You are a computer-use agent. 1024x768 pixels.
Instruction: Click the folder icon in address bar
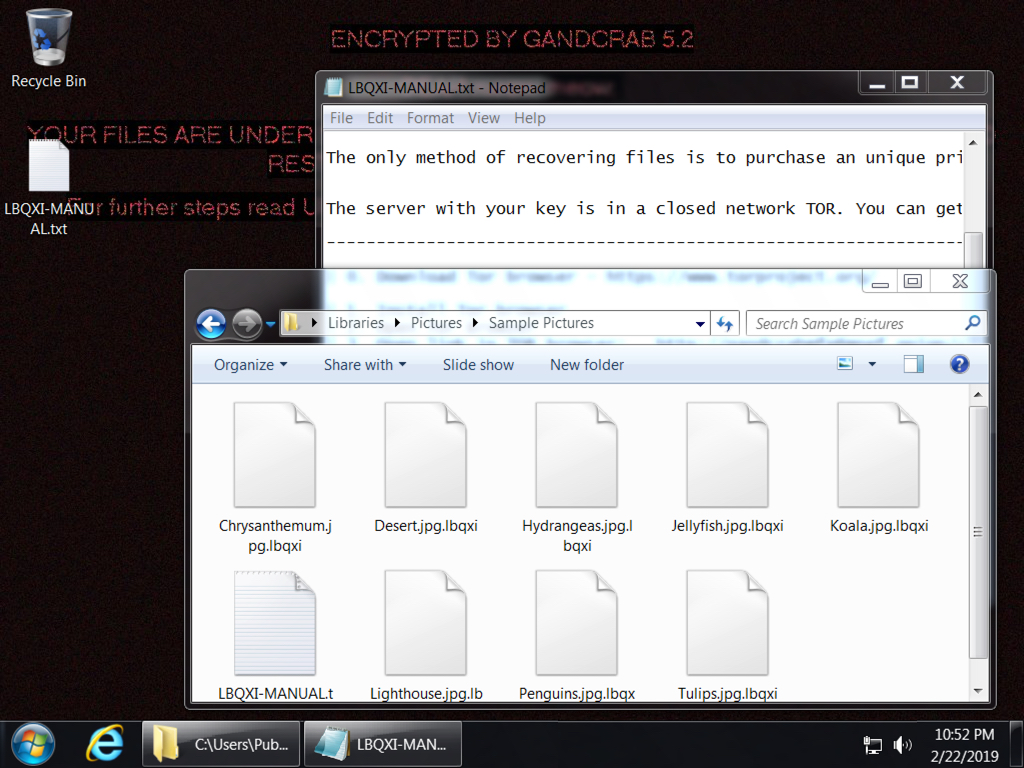292,323
